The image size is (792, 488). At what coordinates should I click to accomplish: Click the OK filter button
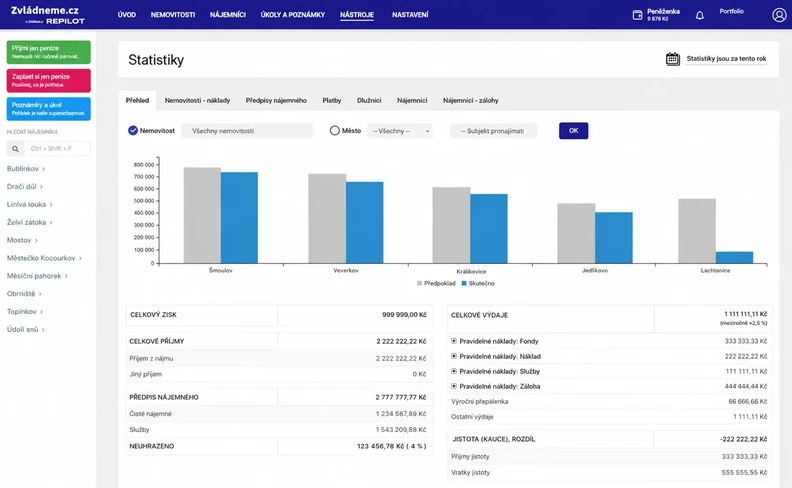click(573, 131)
